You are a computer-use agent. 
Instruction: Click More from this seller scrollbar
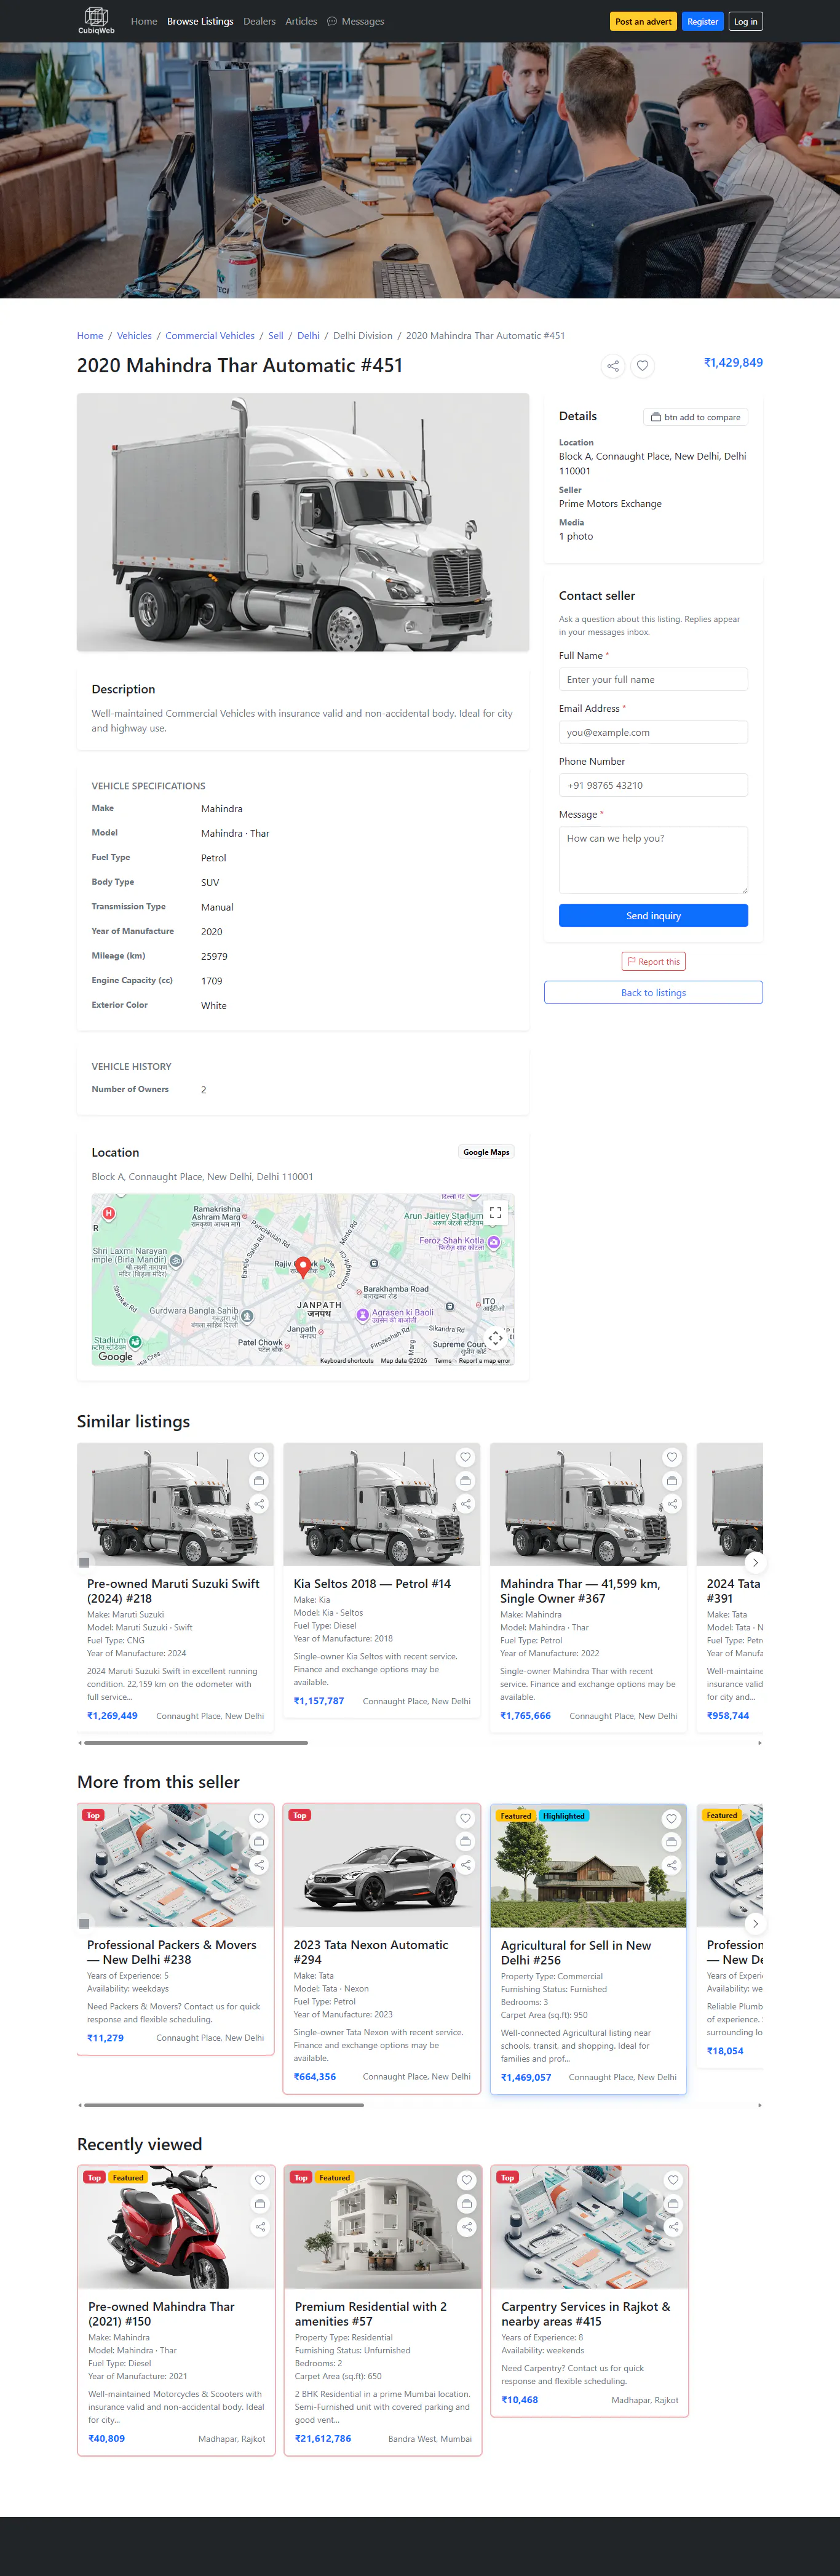(224, 2105)
